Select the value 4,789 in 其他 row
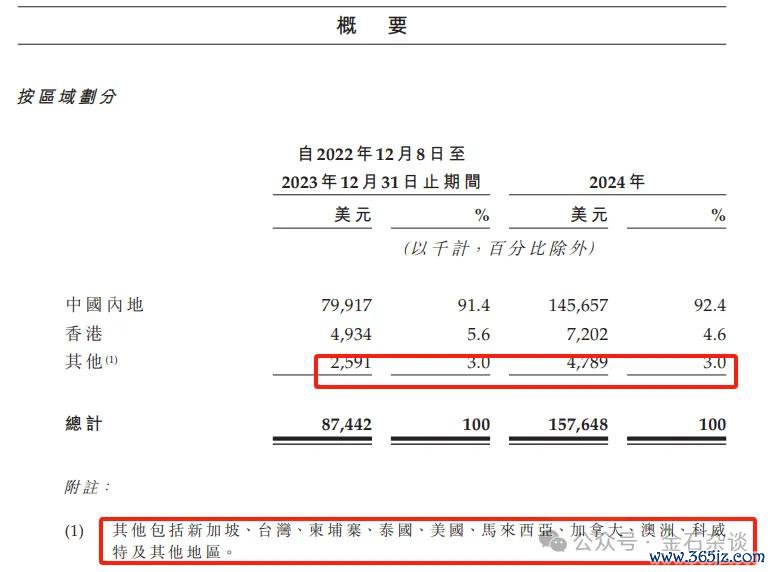This screenshot has height=572, width=772. click(587, 363)
